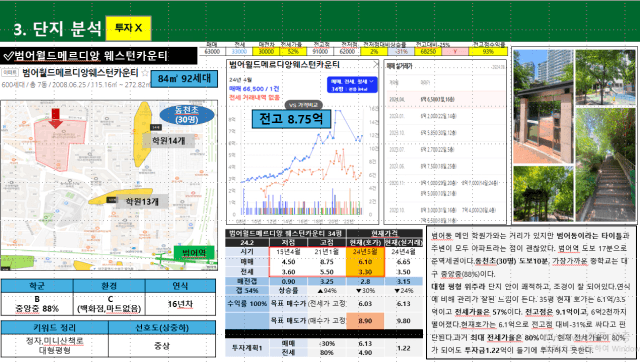Select the 갭 54% cell
The image size is (640, 363).
point(247,291)
